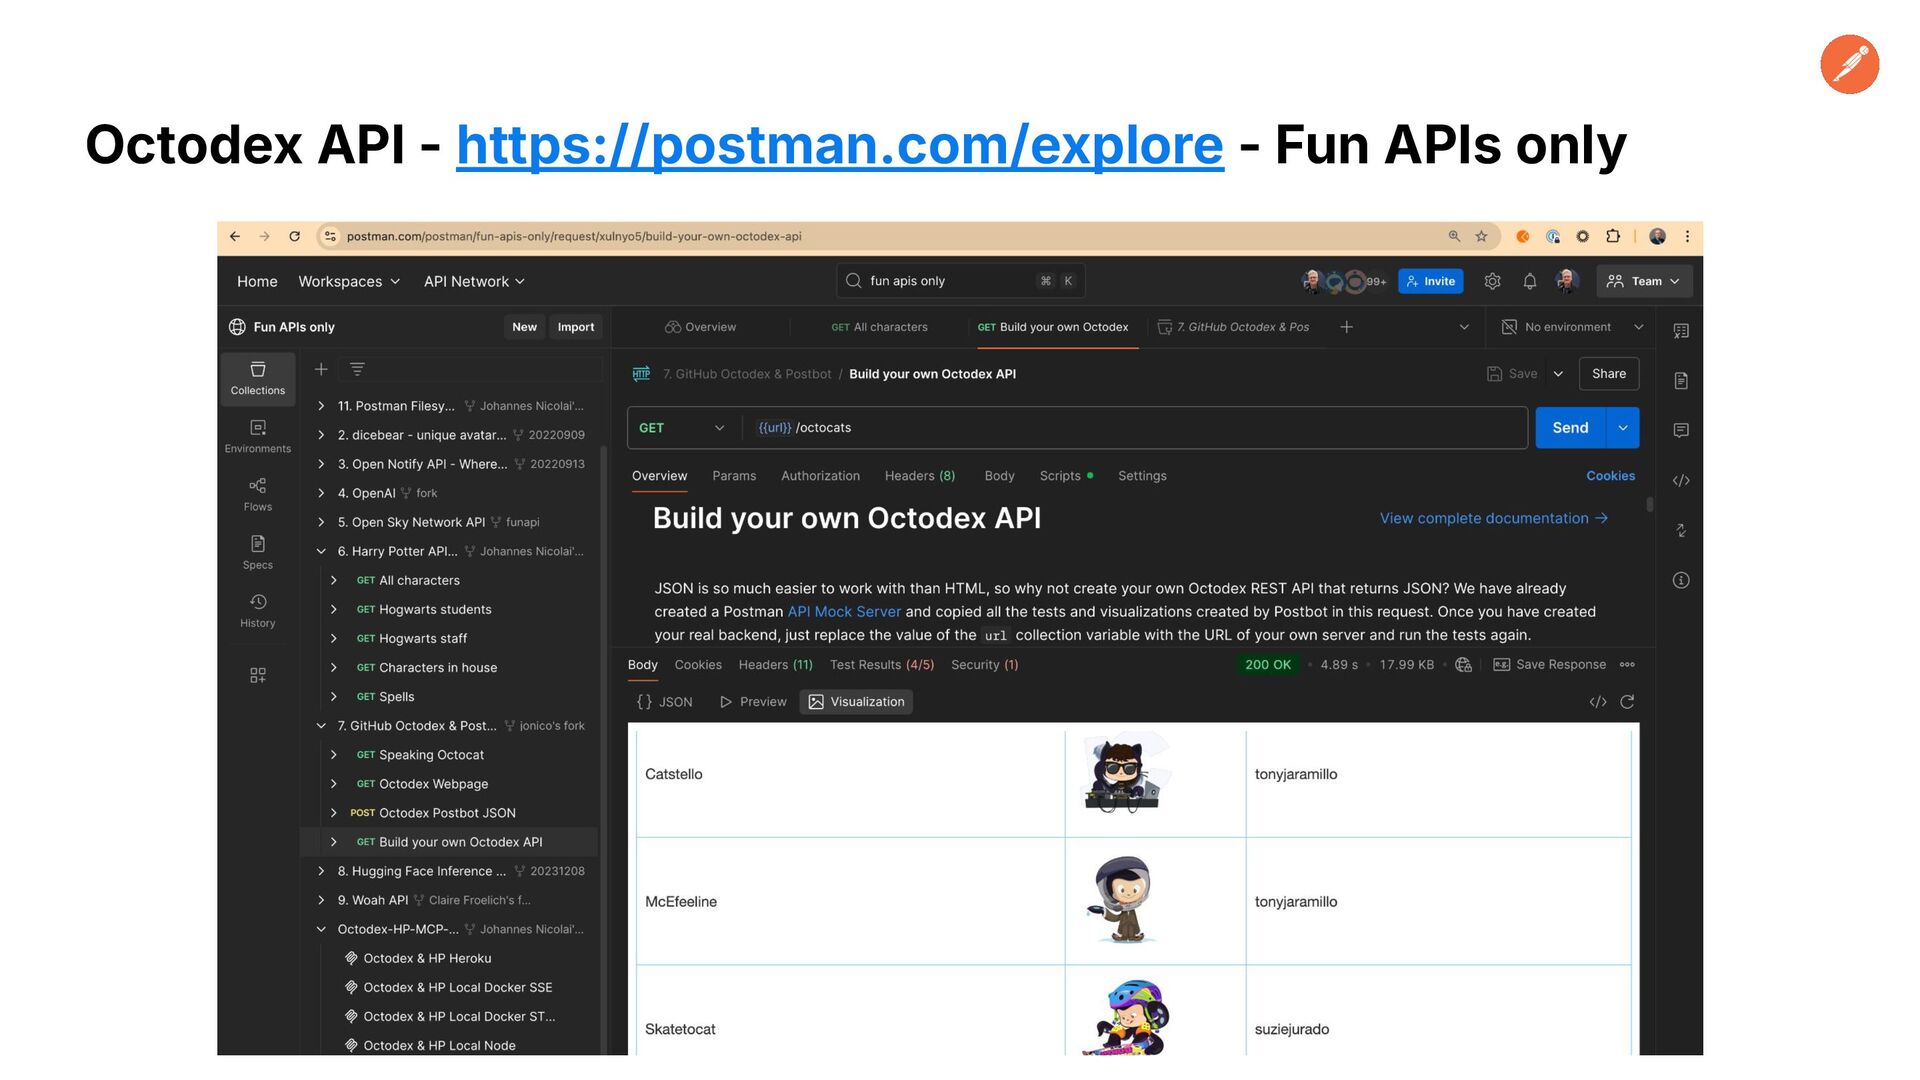Click the collection filter icon
Image resolution: width=1920 pixels, height=1080 pixels.
[x=357, y=370]
